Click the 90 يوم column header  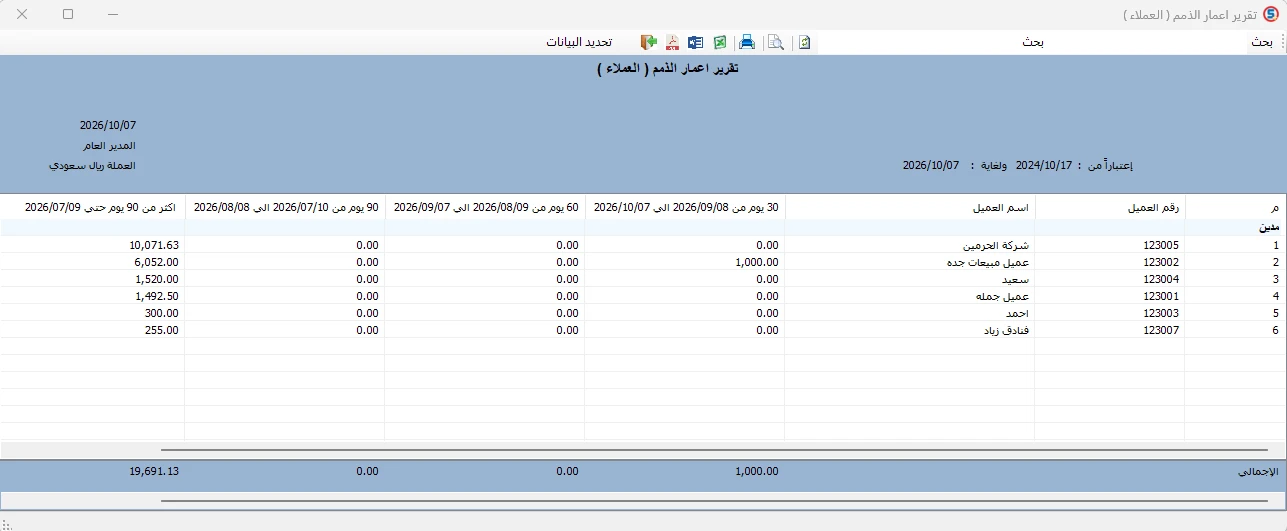point(285,207)
